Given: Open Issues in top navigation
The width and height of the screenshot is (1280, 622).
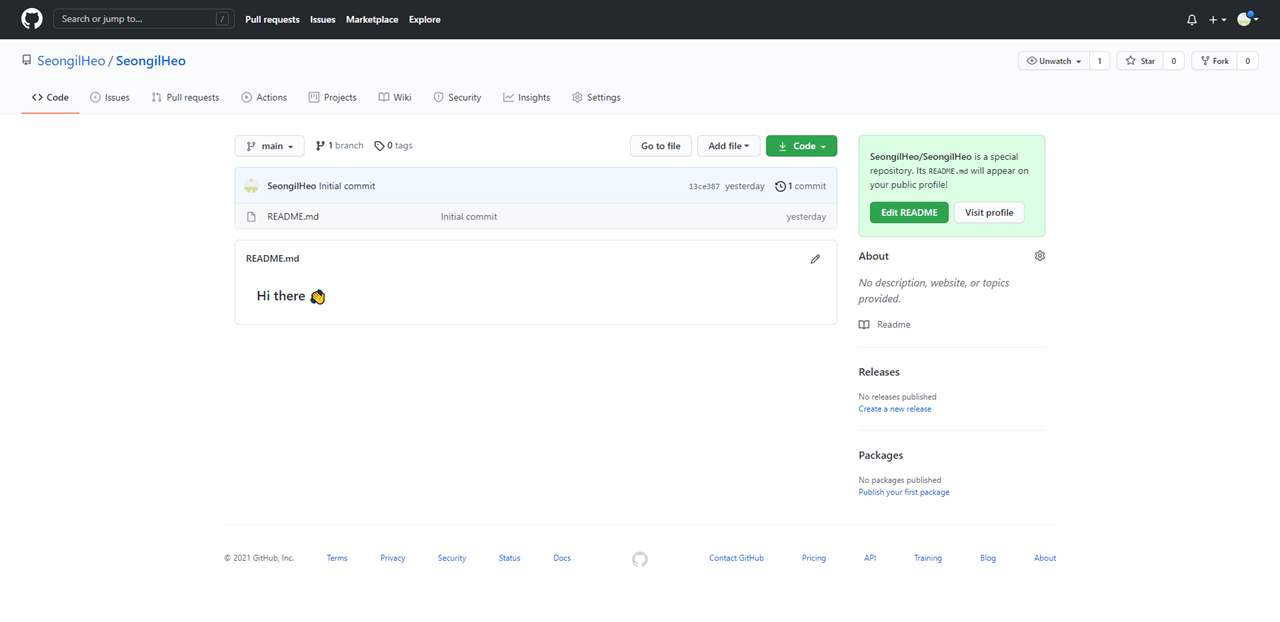Looking at the screenshot, I should [323, 19].
